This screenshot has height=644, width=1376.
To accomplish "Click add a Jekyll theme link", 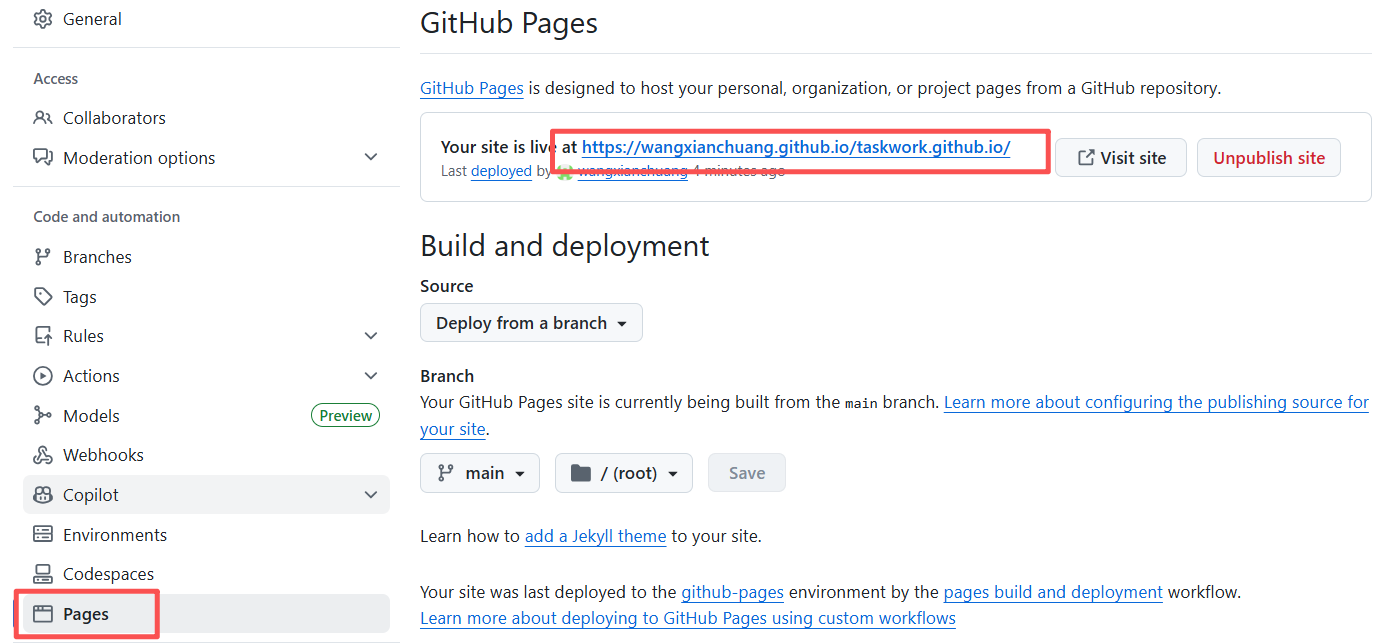I will click(x=595, y=536).
